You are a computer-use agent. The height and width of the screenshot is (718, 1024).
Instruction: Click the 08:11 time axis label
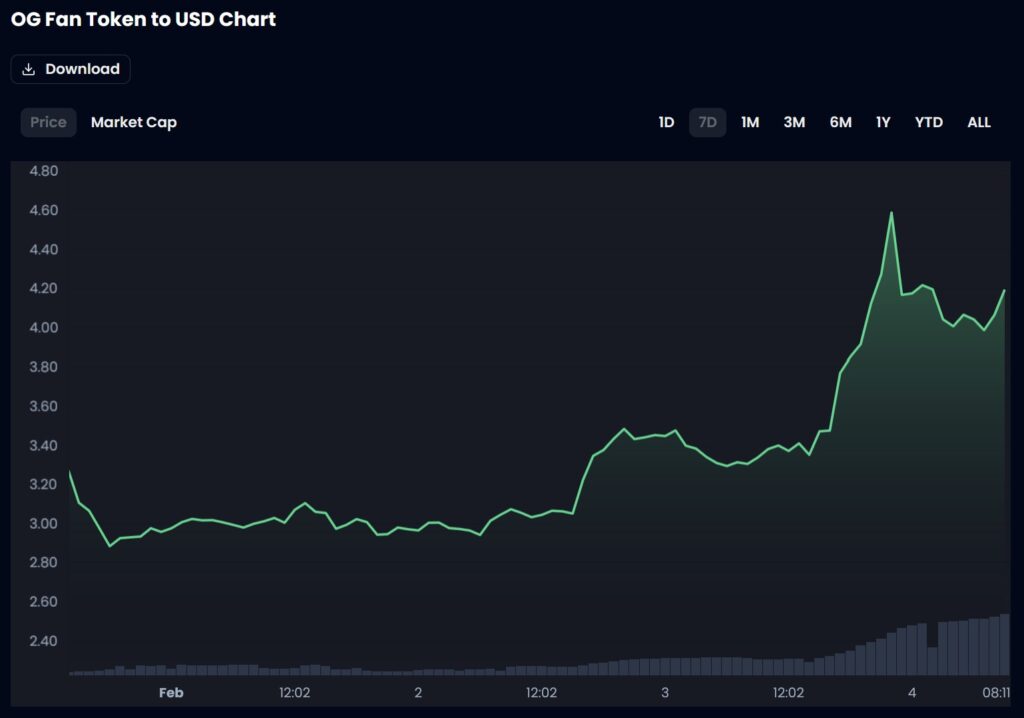point(996,692)
